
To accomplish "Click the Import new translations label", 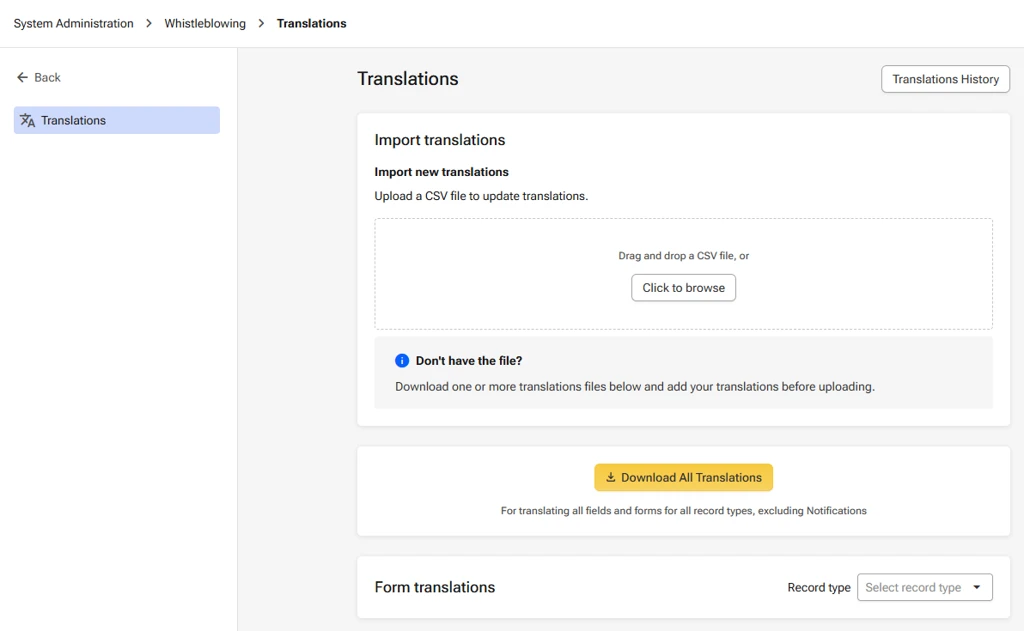I will coord(441,172).
